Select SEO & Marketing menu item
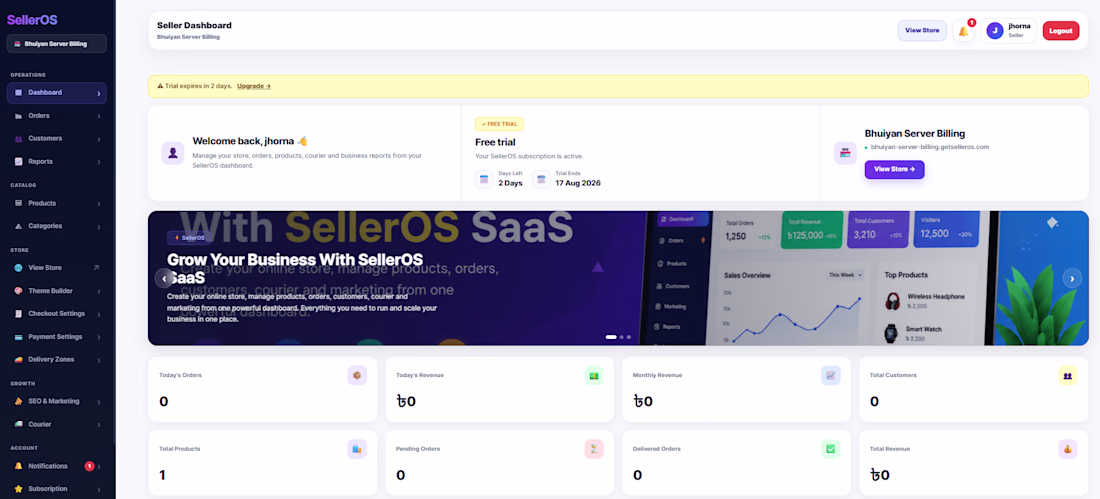The image size is (1100, 499). tap(57, 401)
